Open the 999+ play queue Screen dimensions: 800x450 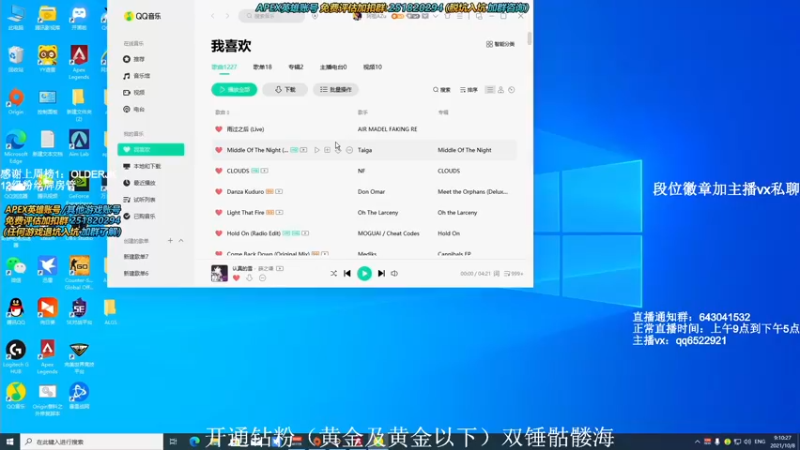click(513, 274)
